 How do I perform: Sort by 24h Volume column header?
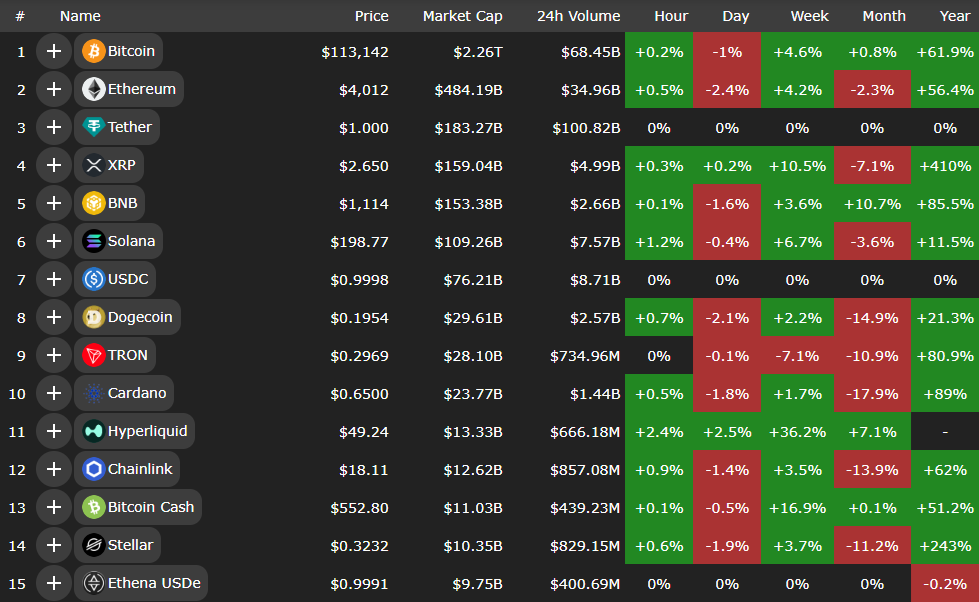[578, 16]
